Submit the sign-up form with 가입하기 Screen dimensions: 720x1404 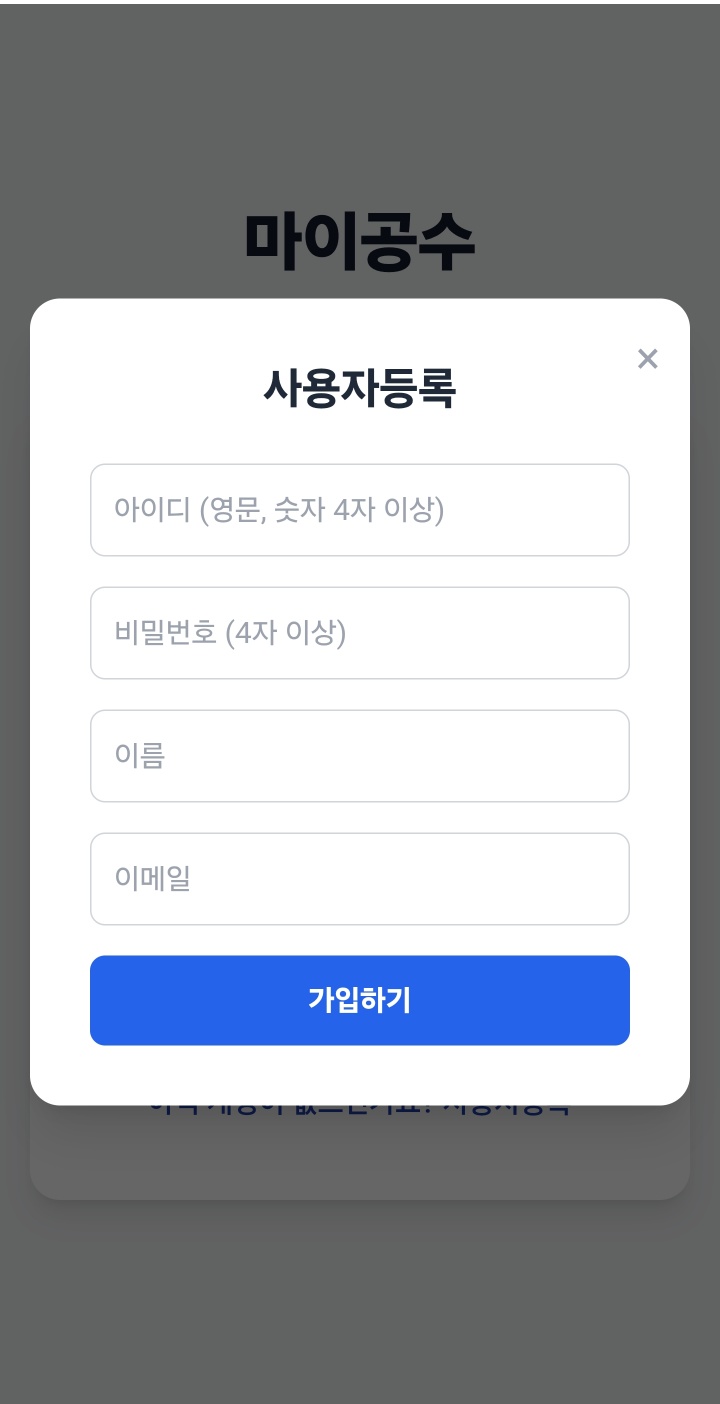[x=360, y=1000]
